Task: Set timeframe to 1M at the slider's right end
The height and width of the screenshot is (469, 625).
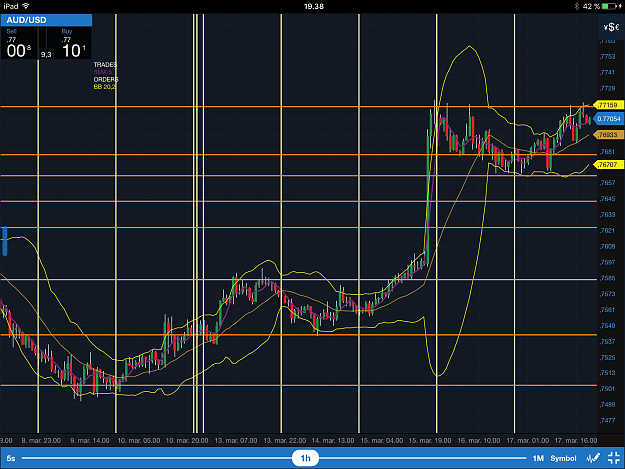Action: [x=538, y=458]
